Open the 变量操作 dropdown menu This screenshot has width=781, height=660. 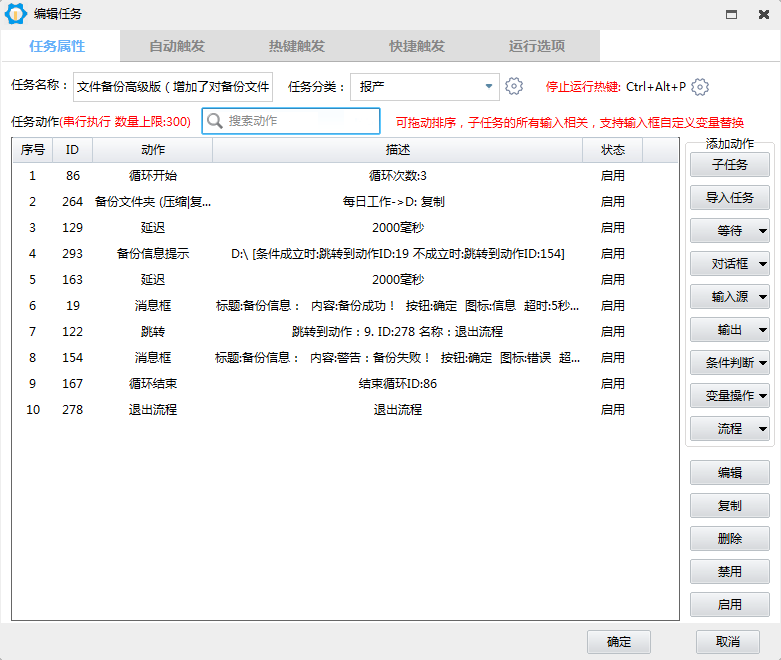[x=763, y=396]
